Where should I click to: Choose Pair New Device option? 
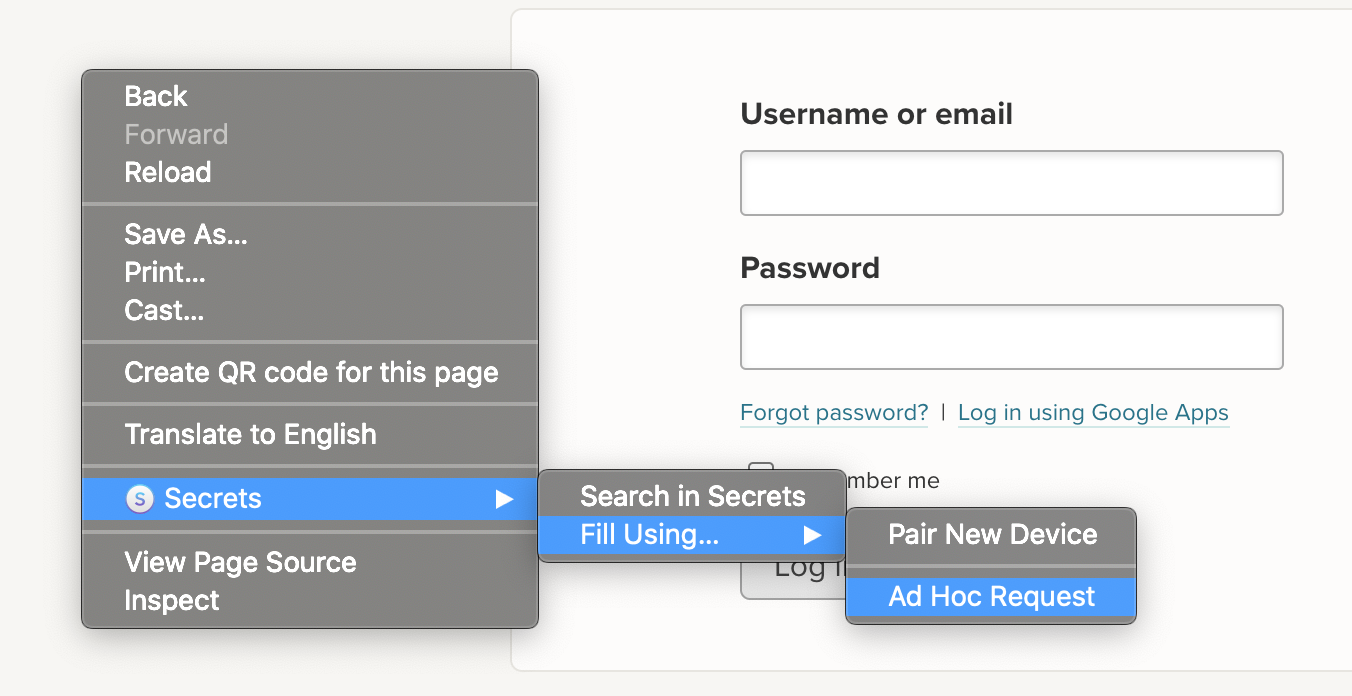(992, 534)
